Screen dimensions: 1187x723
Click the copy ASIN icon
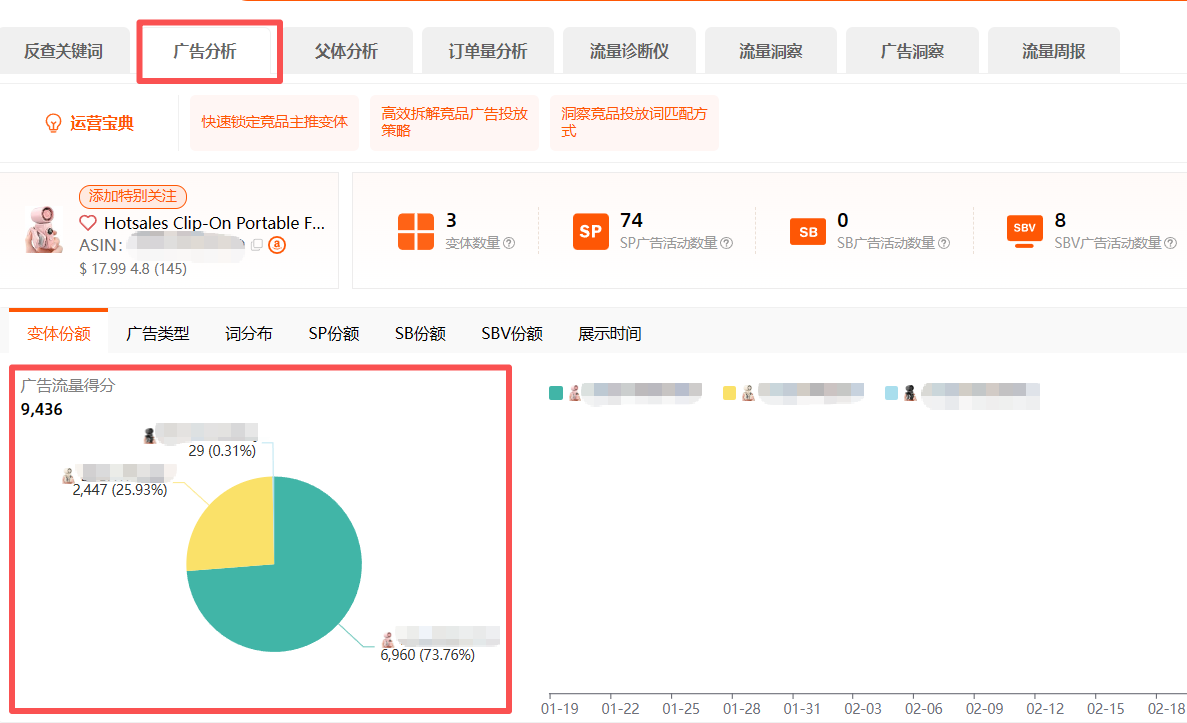[257, 245]
